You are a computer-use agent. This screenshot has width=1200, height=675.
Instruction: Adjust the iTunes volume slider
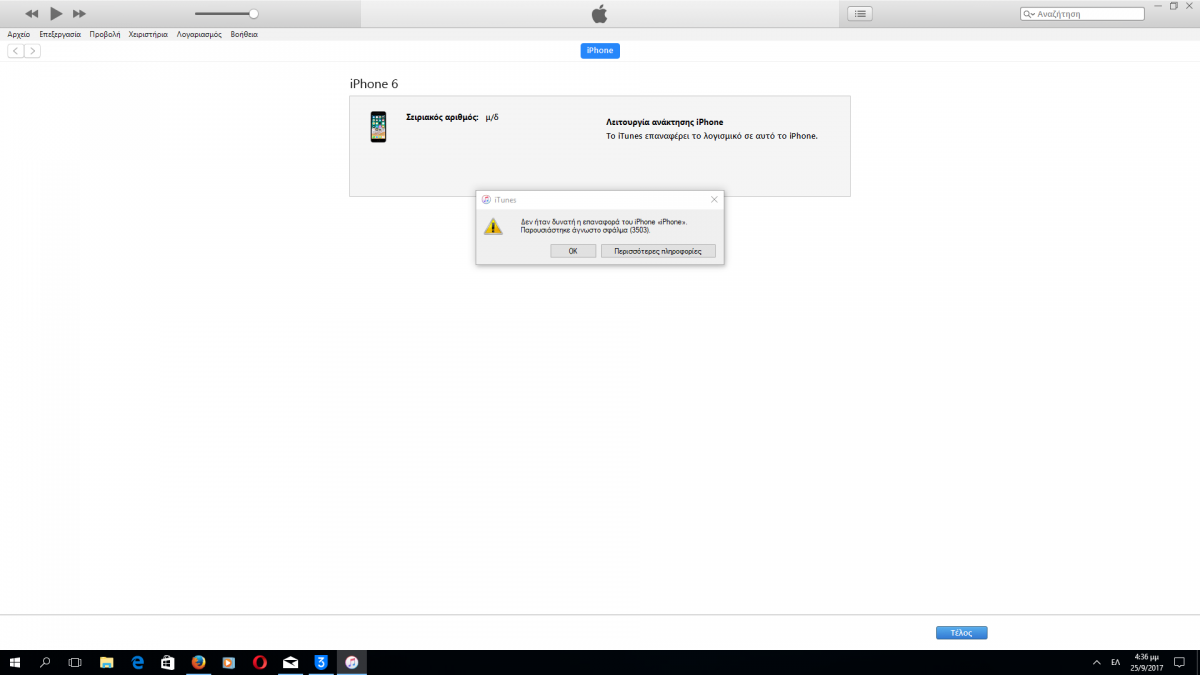coord(226,14)
